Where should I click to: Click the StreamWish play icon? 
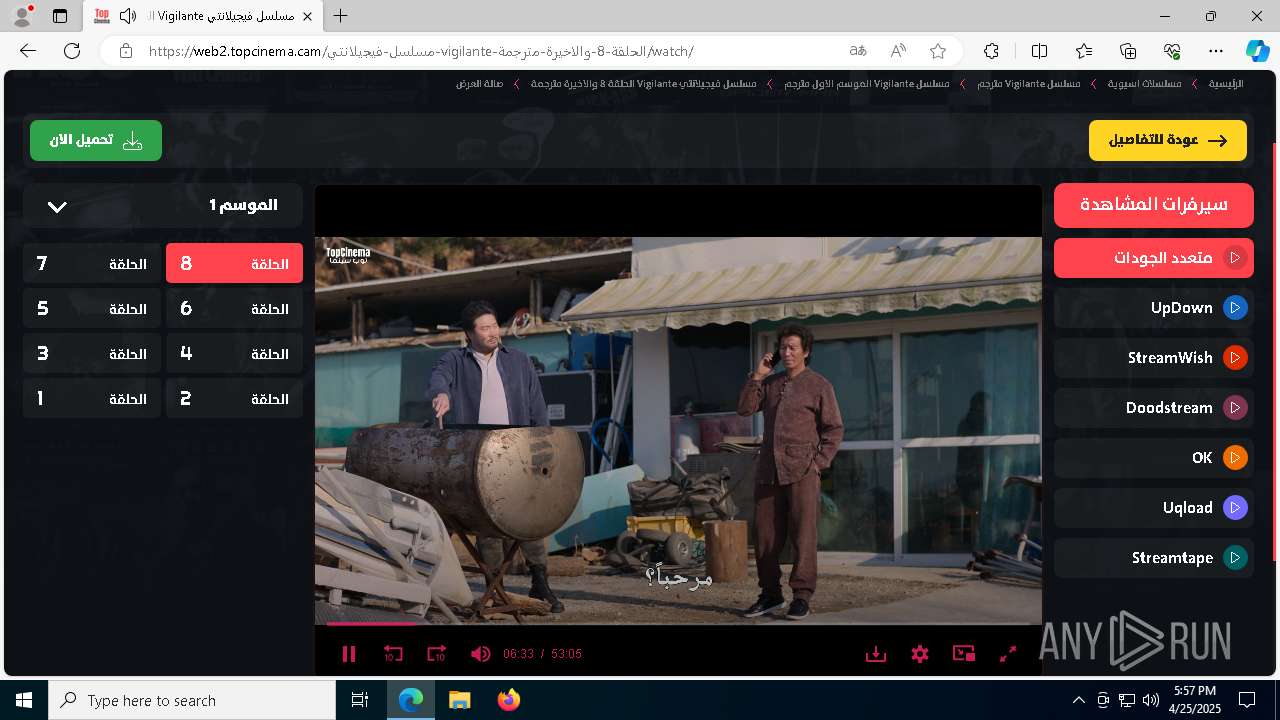coord(1235,358)
